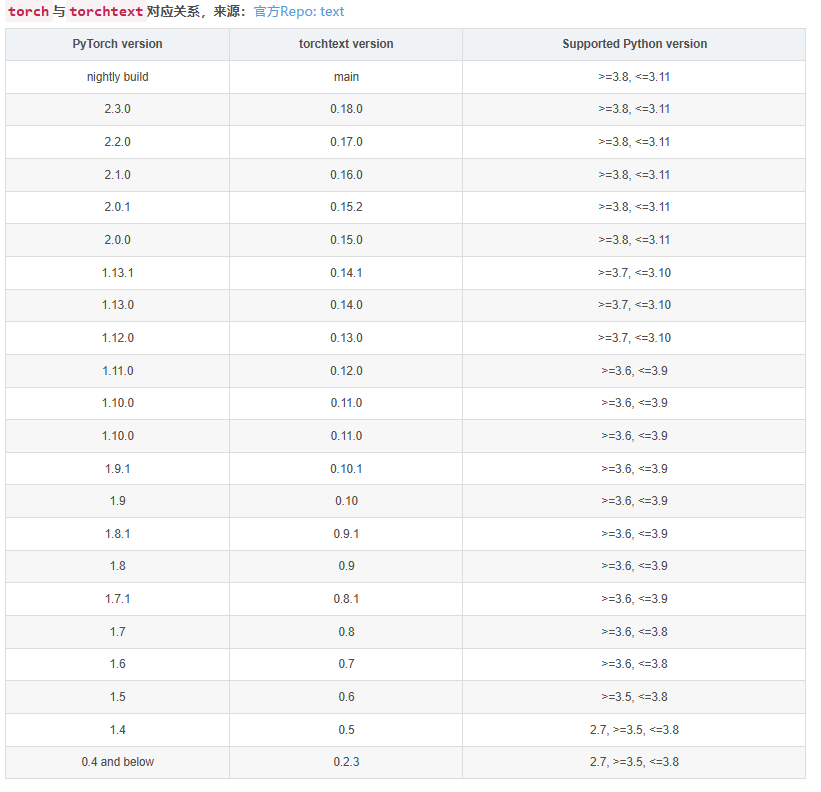Click the red 'torch' code label in heading
The image size is (821, 792).
click(x=28, y=12)
